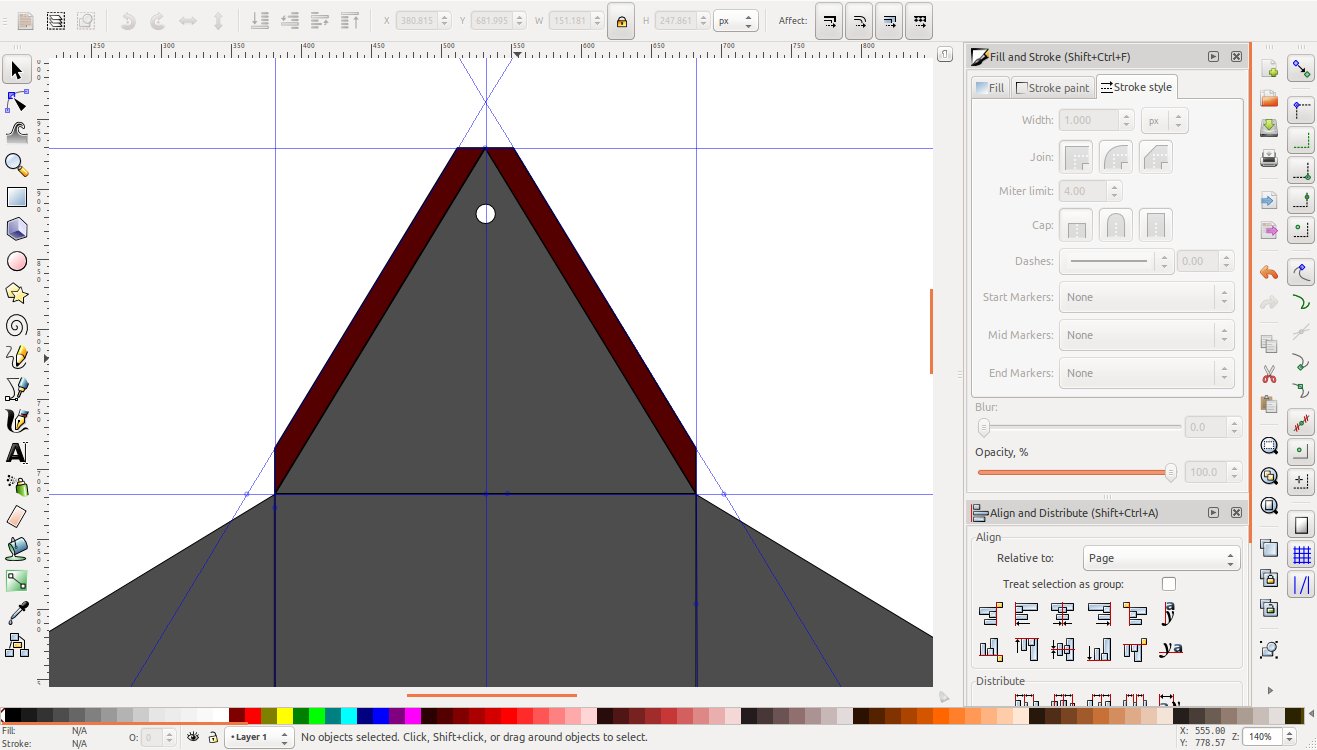1317x750 pixels.
Task: Iconify the Fill and Stroke panel
Action: (1214, 57)
